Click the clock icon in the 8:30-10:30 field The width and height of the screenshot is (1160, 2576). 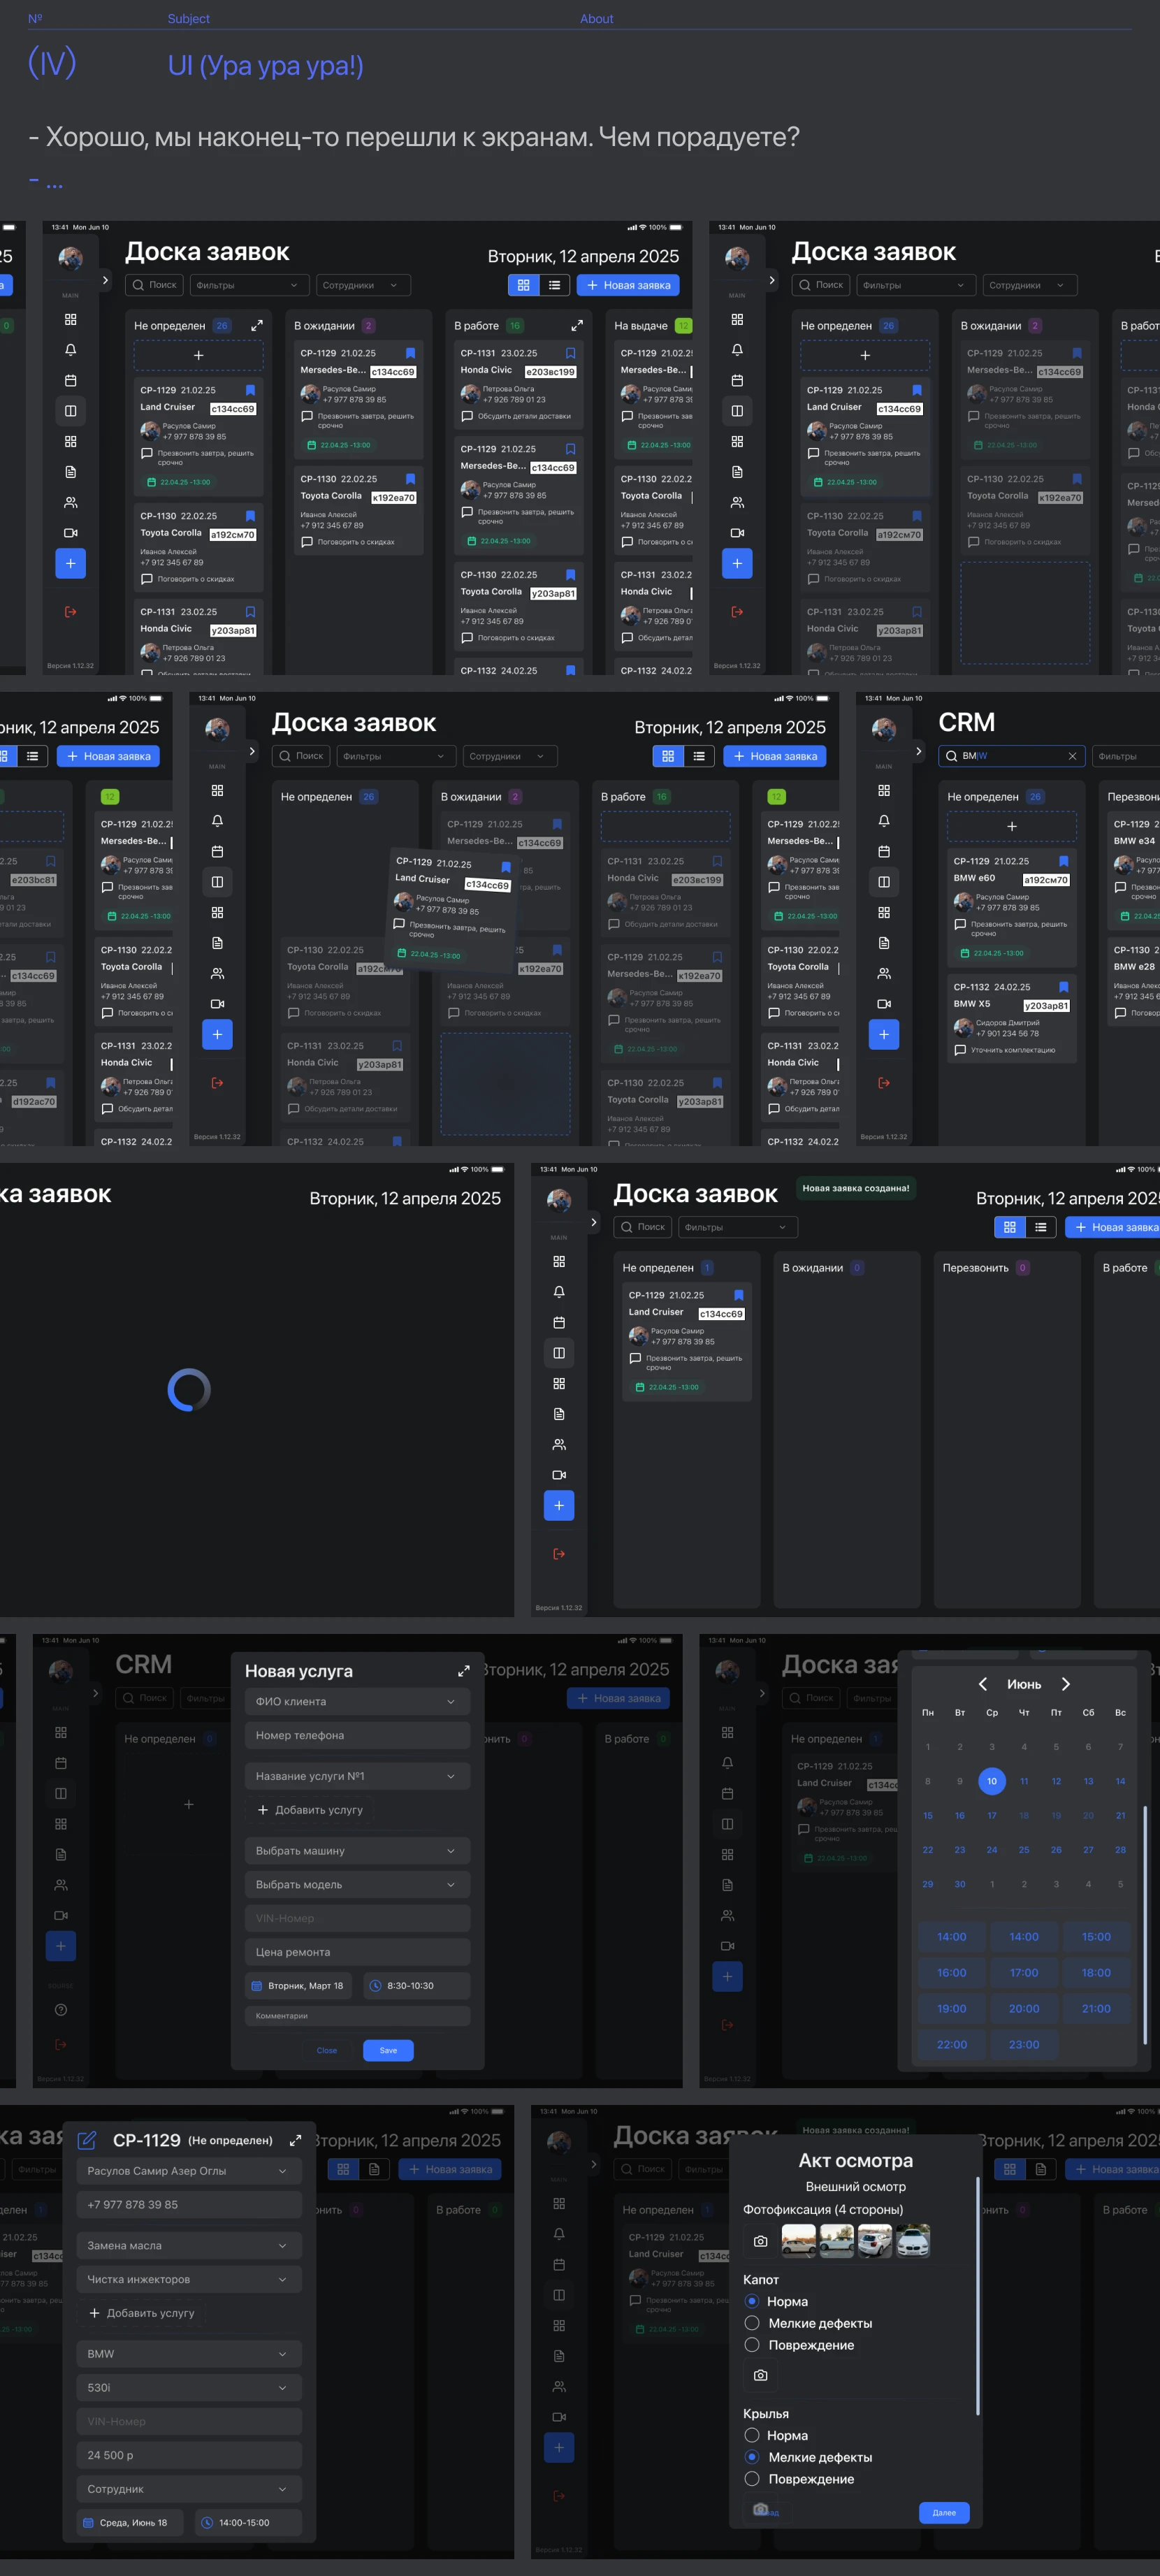pyautogui.click(x=375, y=1985)
